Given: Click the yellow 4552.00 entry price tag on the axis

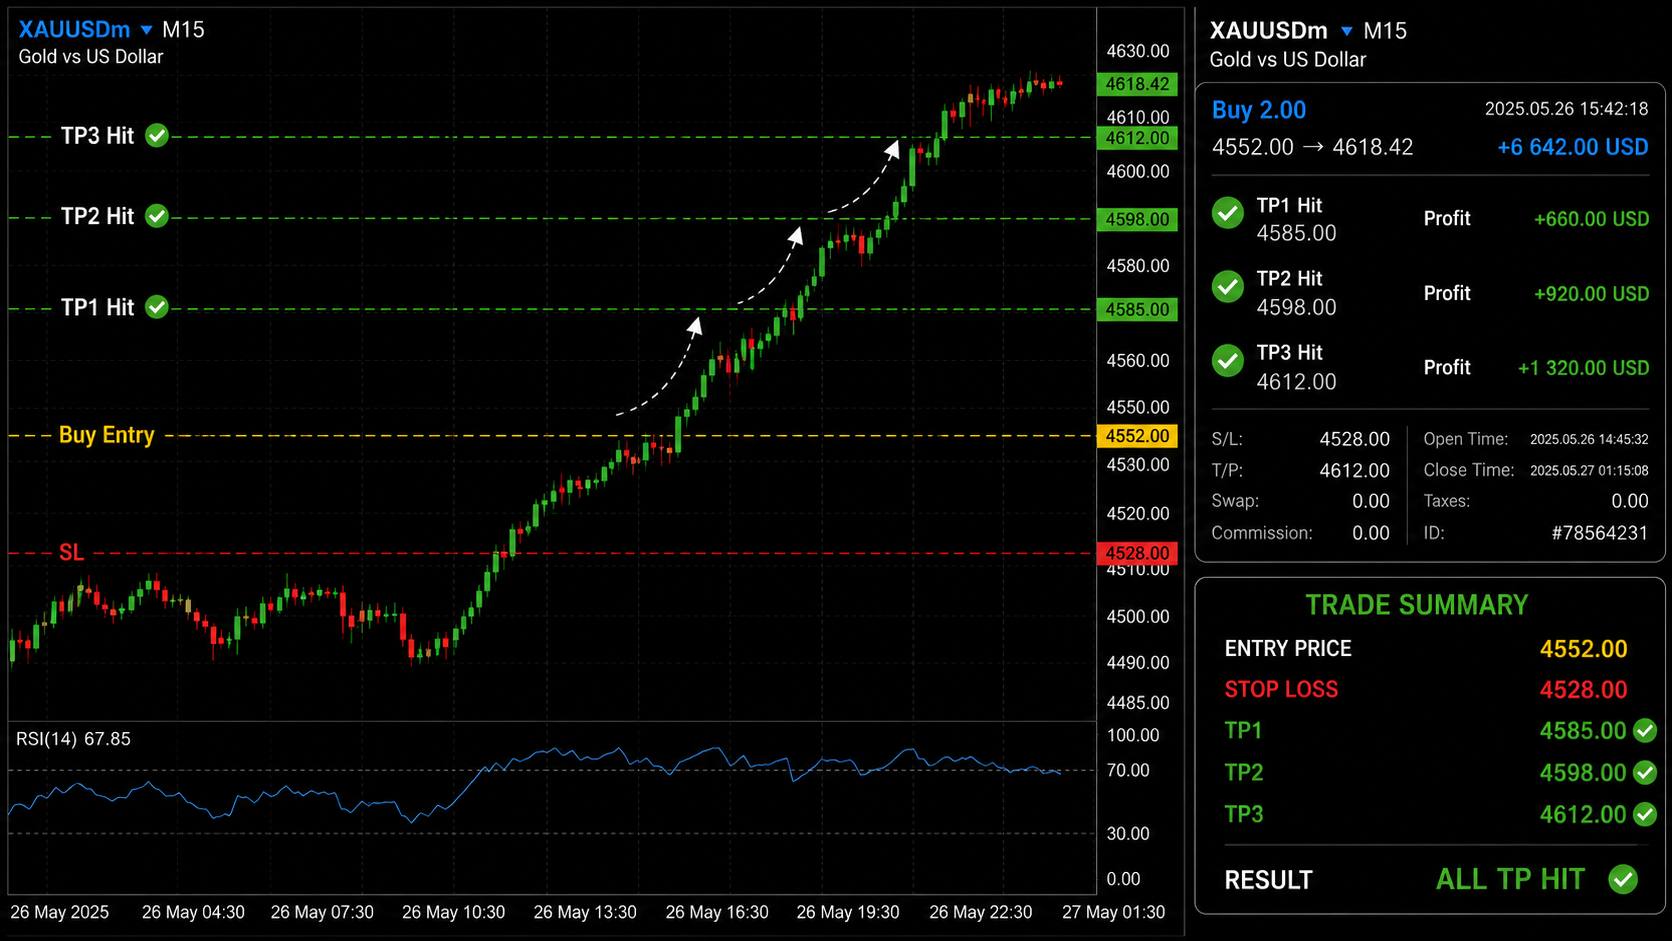Looking at the screenshot, I should coord(1137,436).
